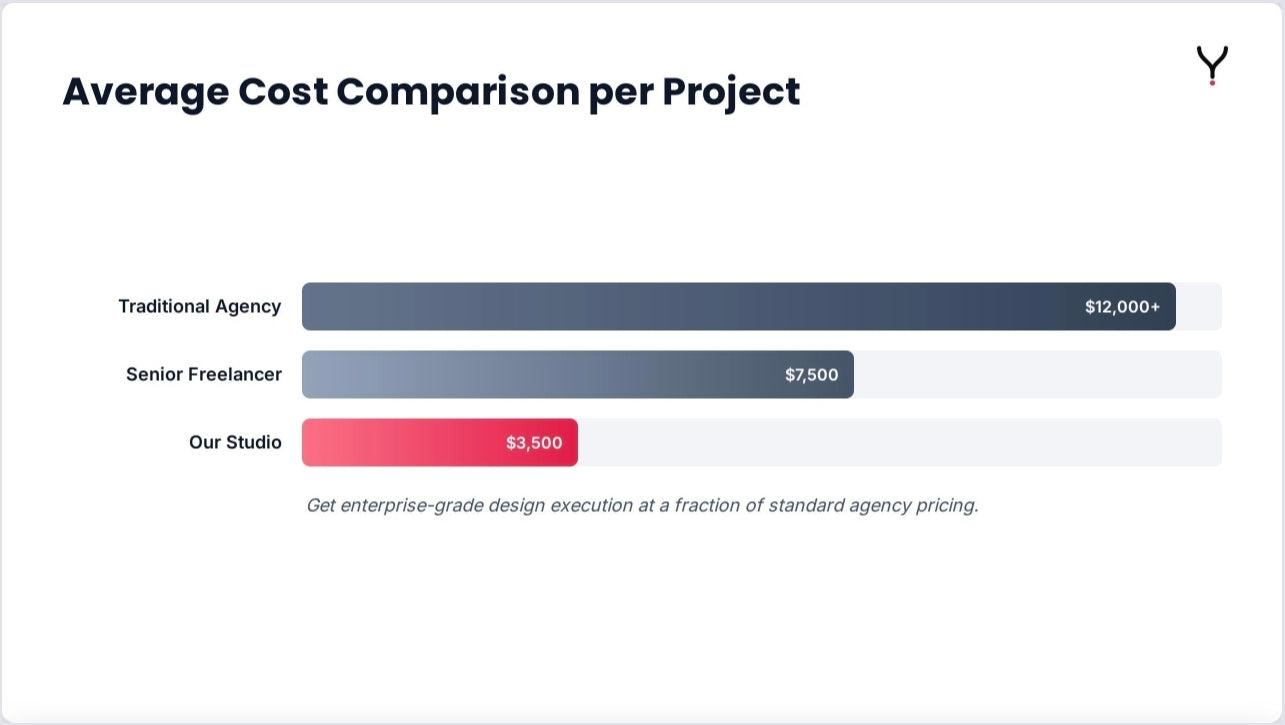Click the word 'Average' in the title
This screenshot has height=725, width=1285.
[145, 92]
